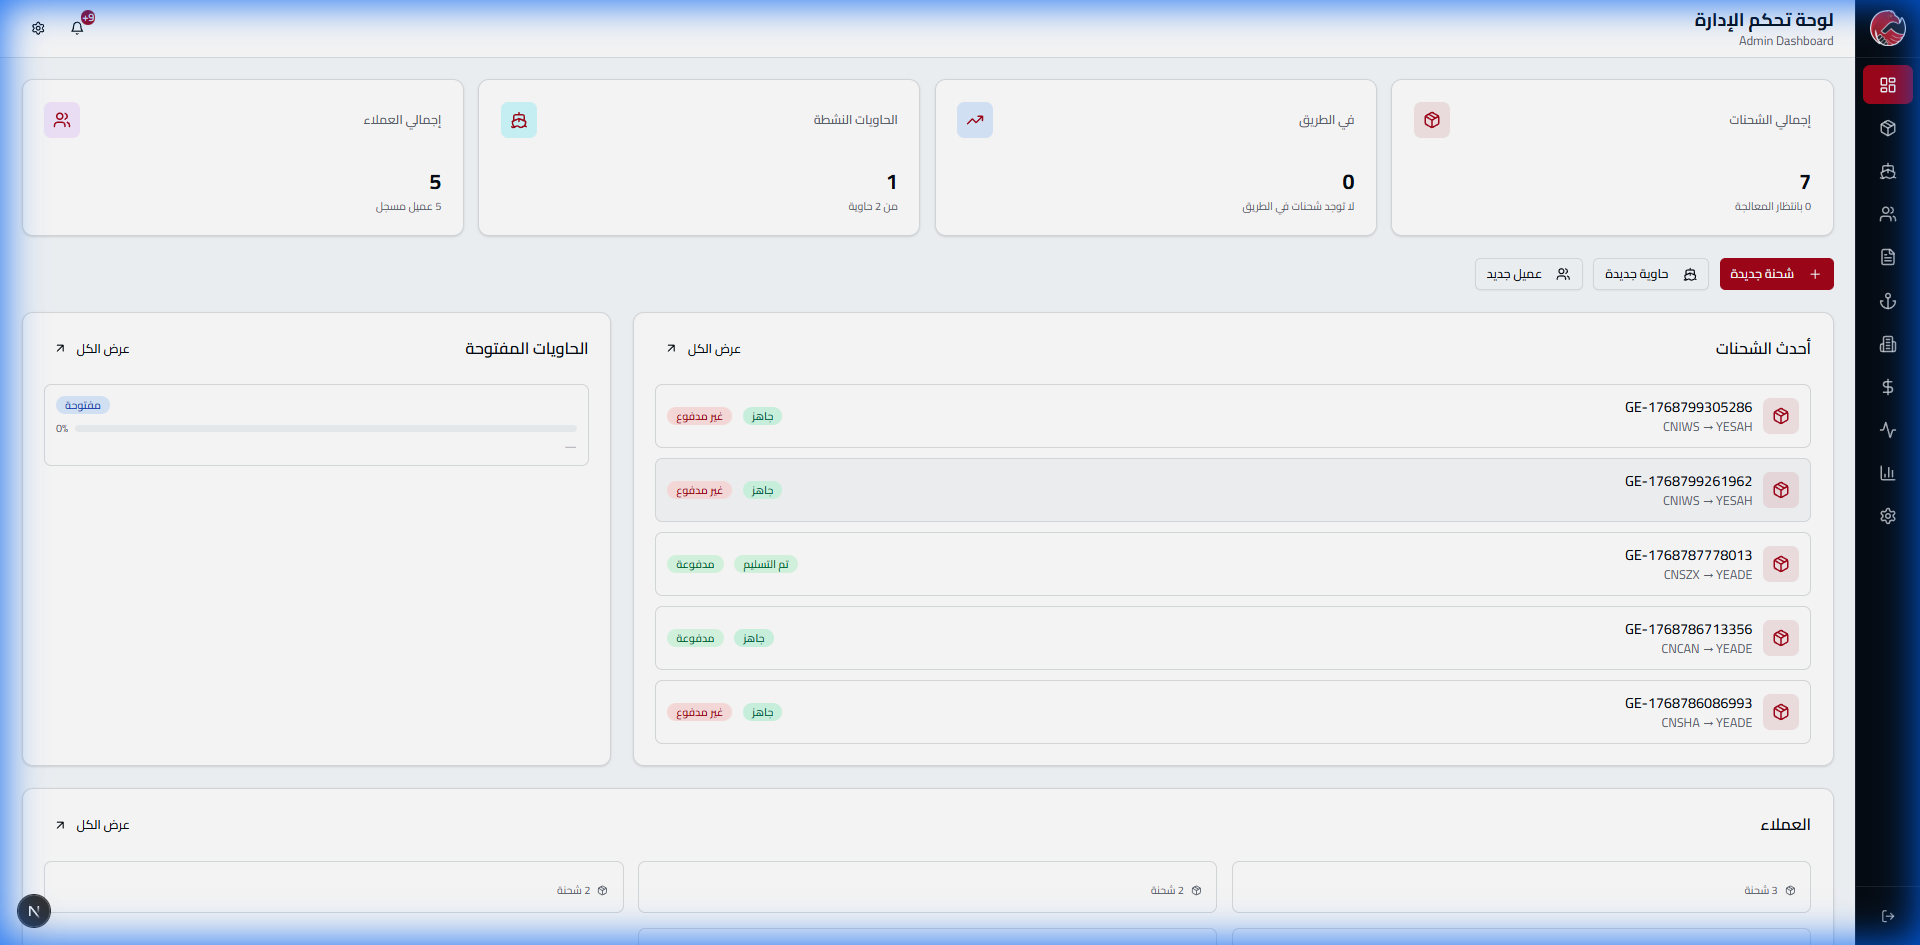Click 'عرض الكل' in open containers panel
The height and width of the screenshot is (945, 1920).
93,349
